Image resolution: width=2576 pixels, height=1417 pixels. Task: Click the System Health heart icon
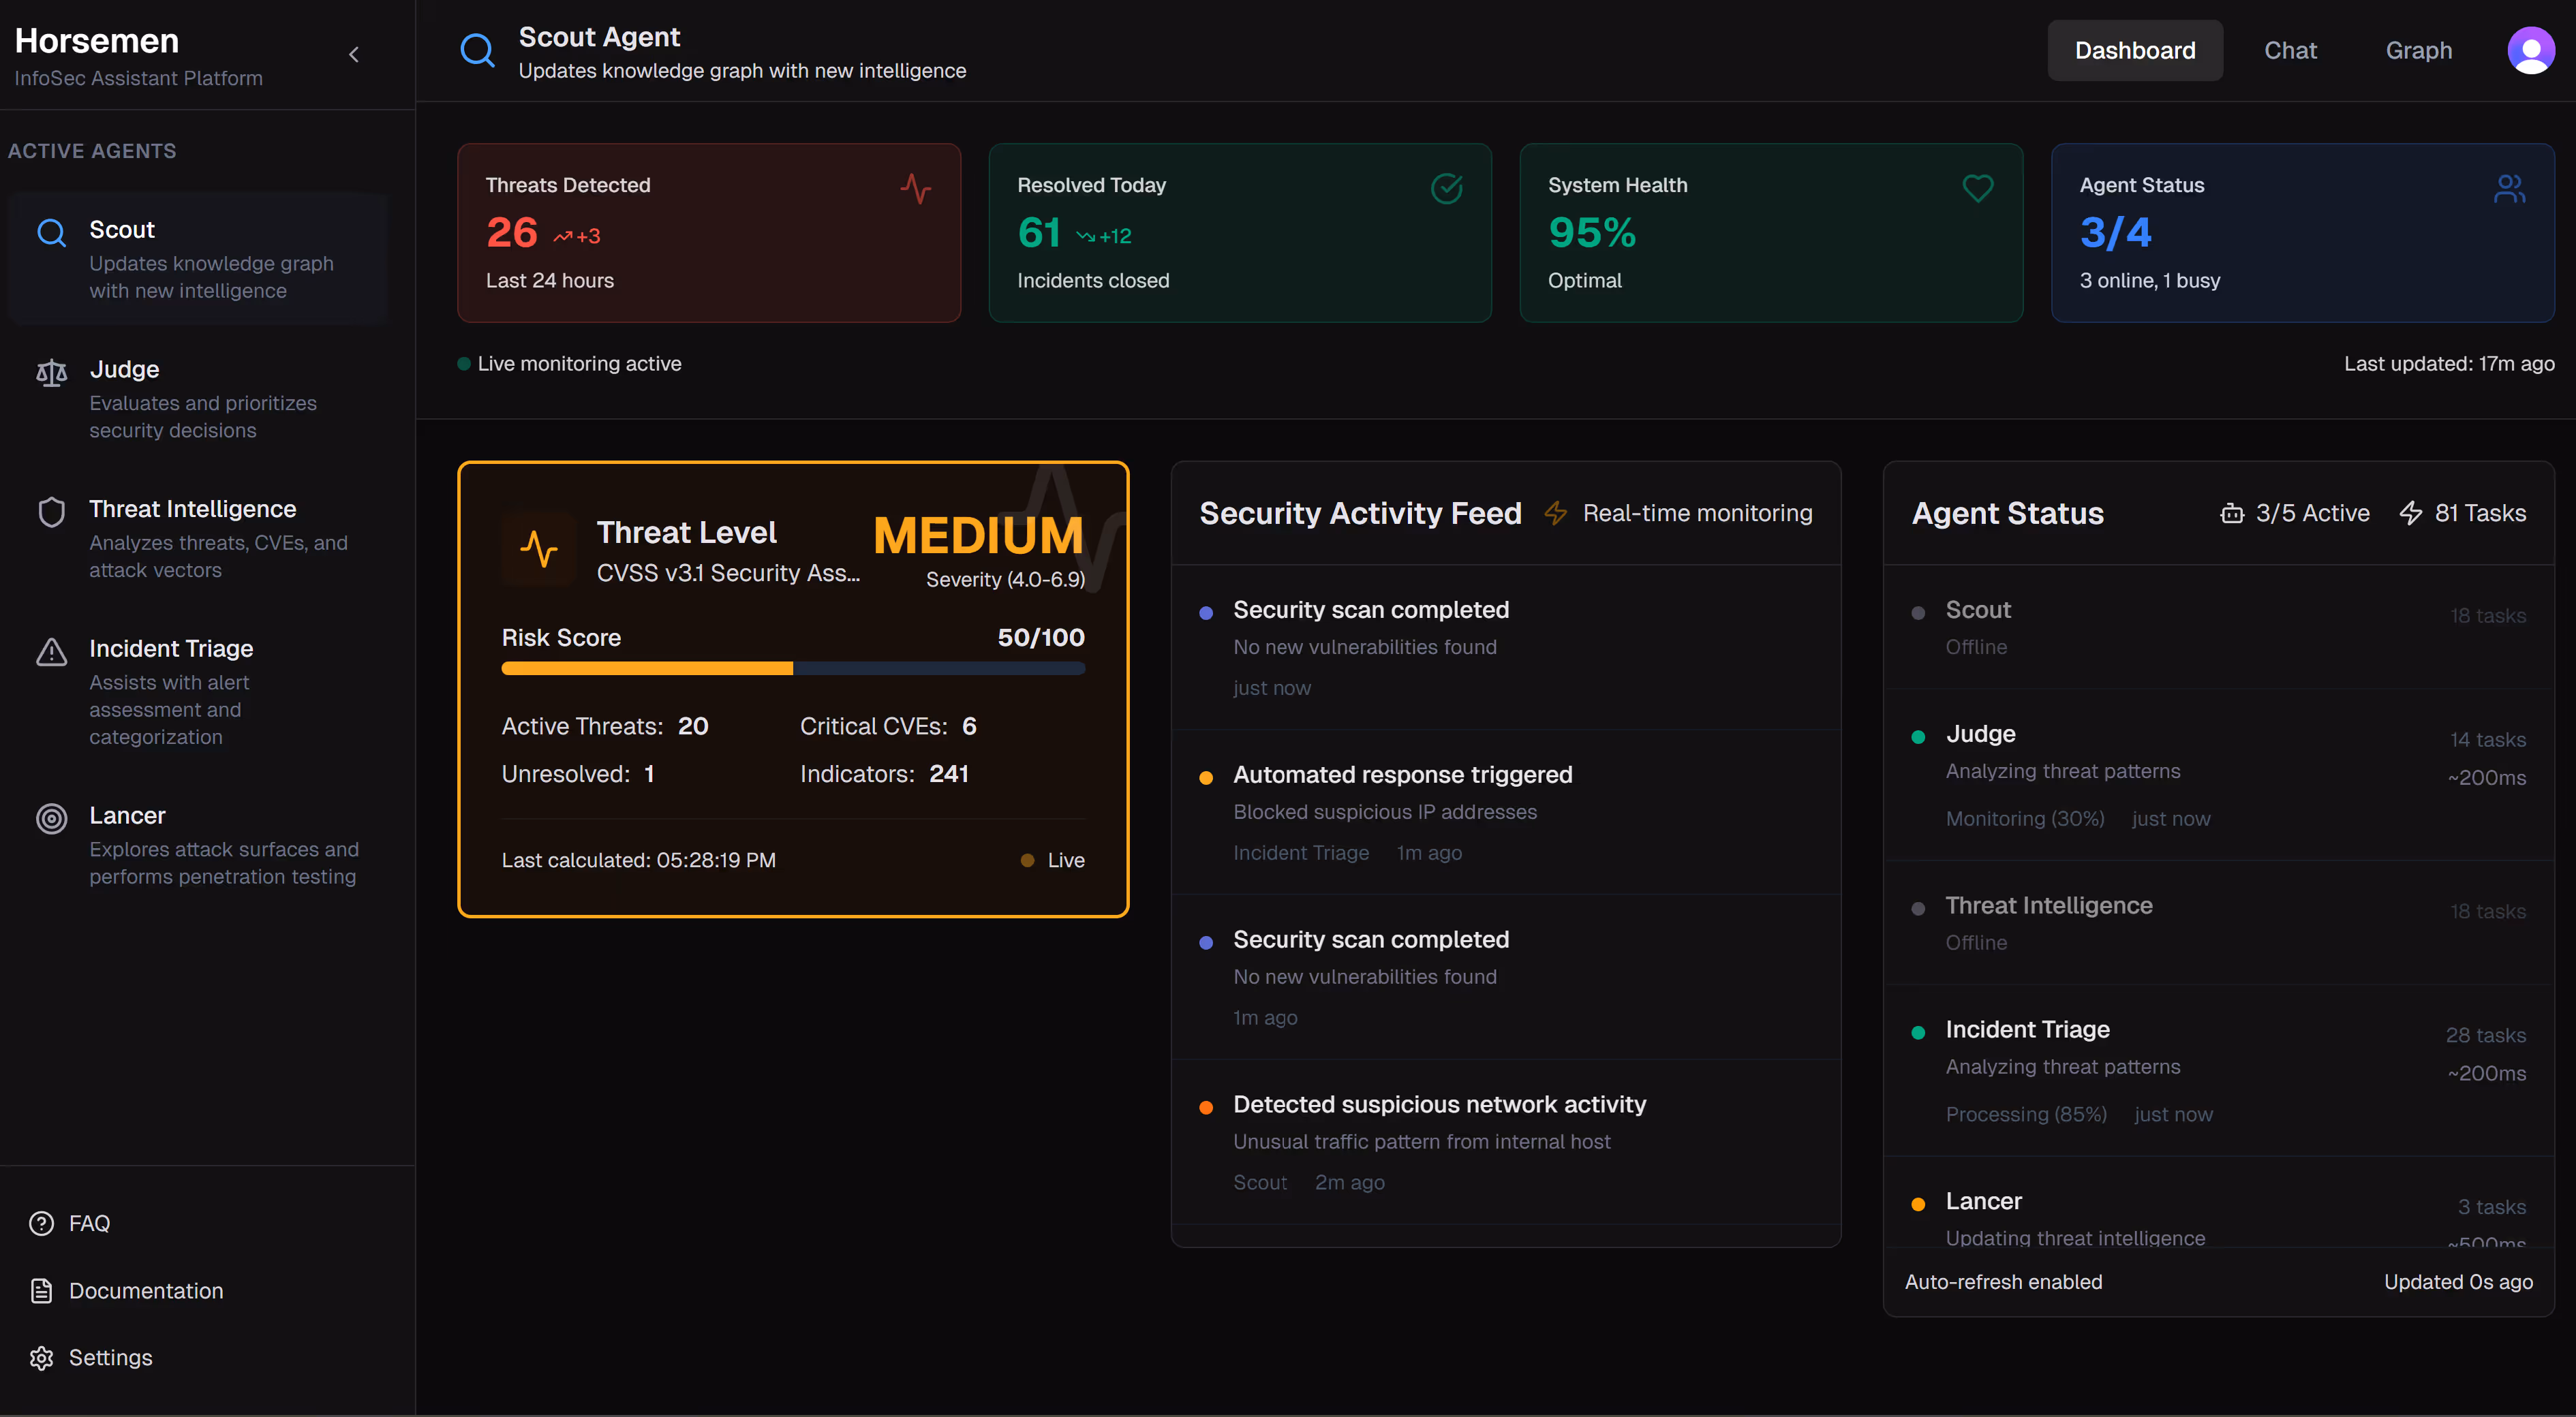tap(1977, 187)
